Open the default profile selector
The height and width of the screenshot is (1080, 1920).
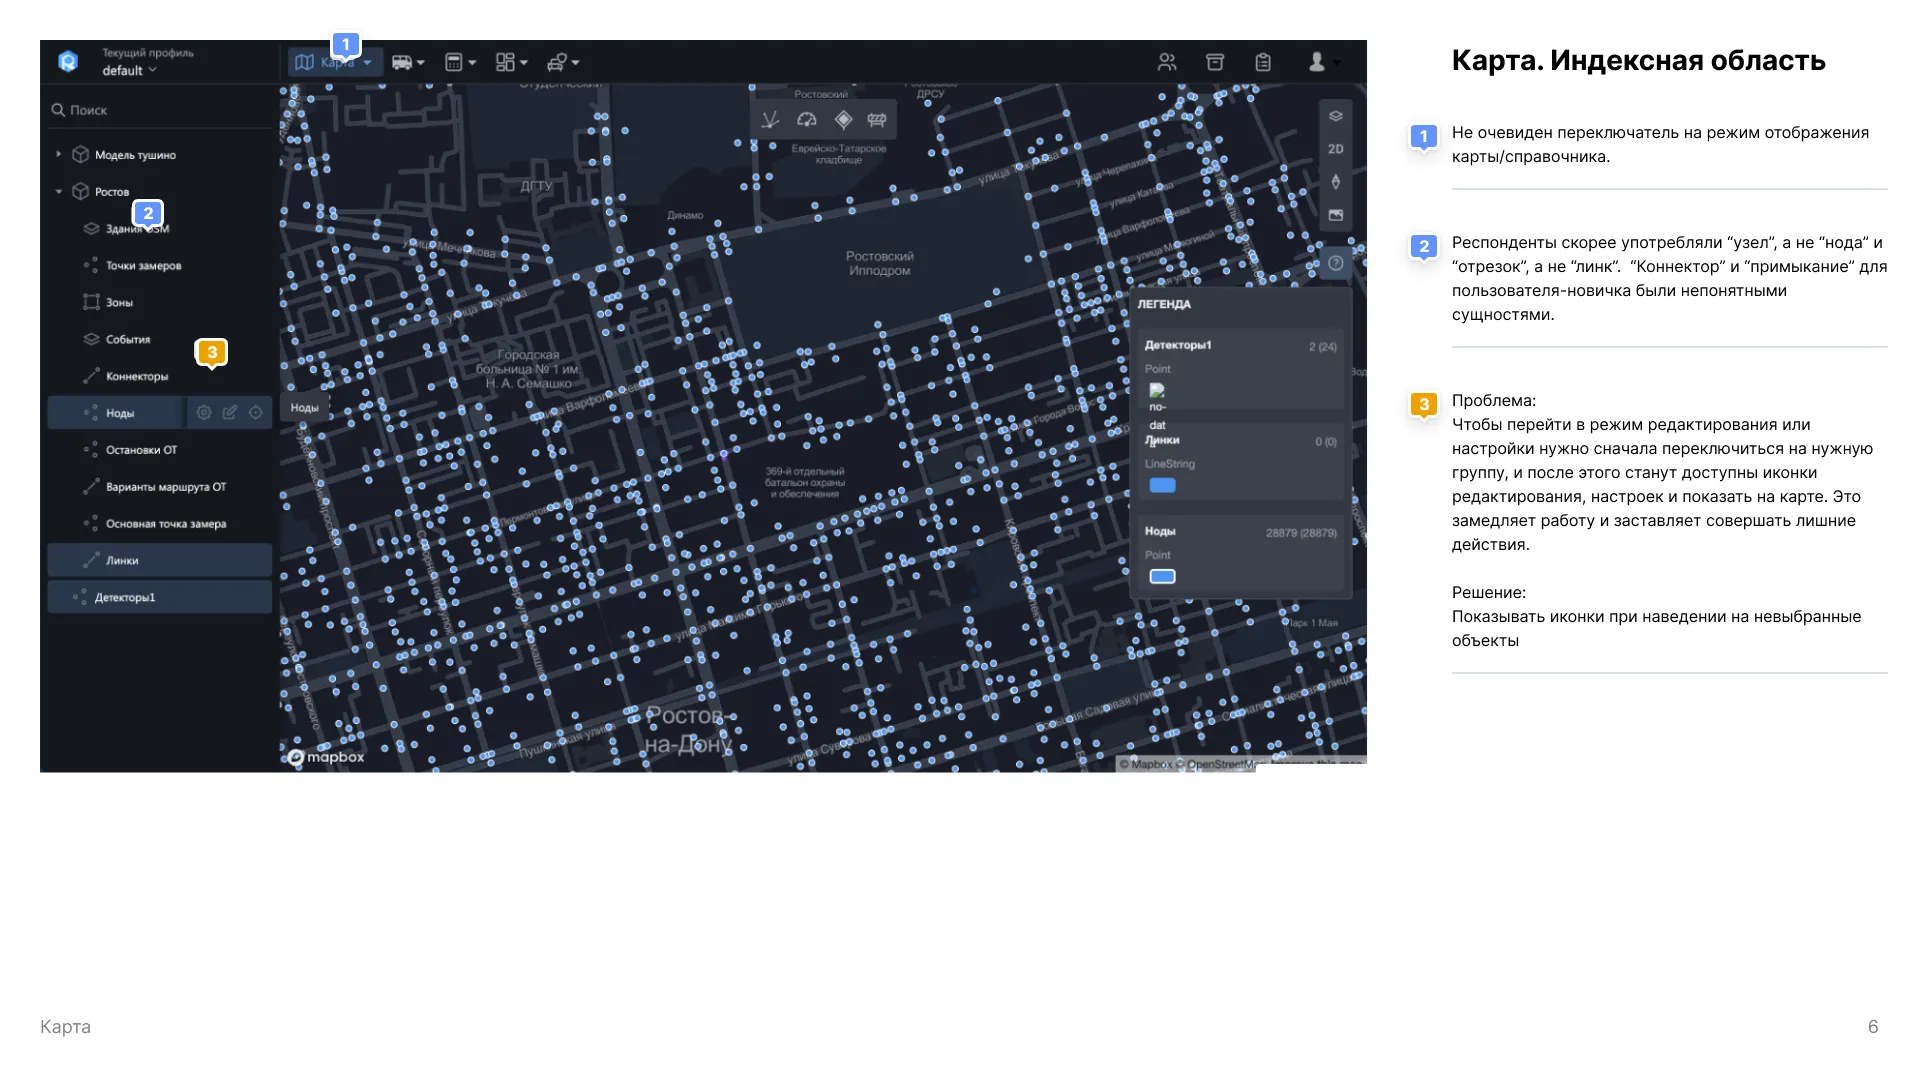click(x=129, y=70)
